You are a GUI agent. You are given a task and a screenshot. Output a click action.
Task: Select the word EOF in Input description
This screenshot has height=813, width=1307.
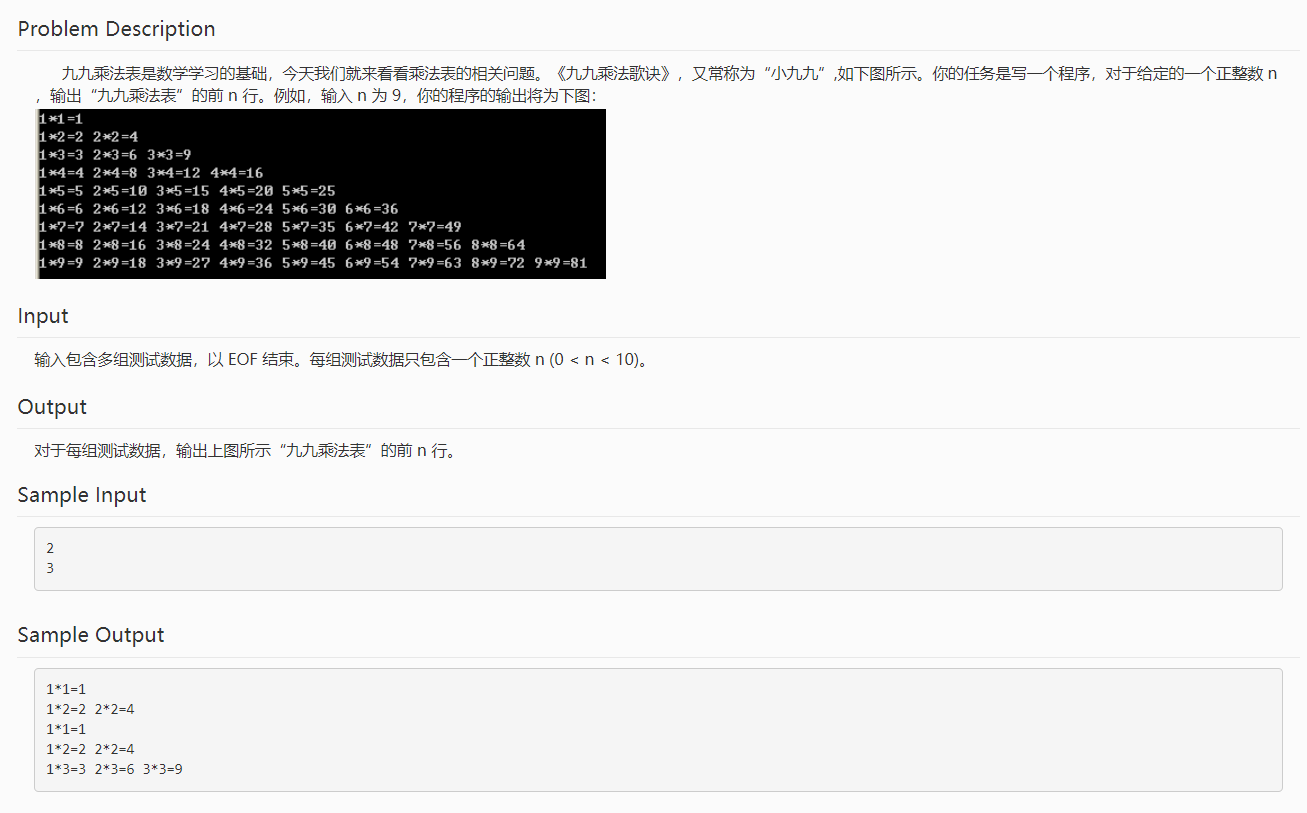(x=242, y=359)
